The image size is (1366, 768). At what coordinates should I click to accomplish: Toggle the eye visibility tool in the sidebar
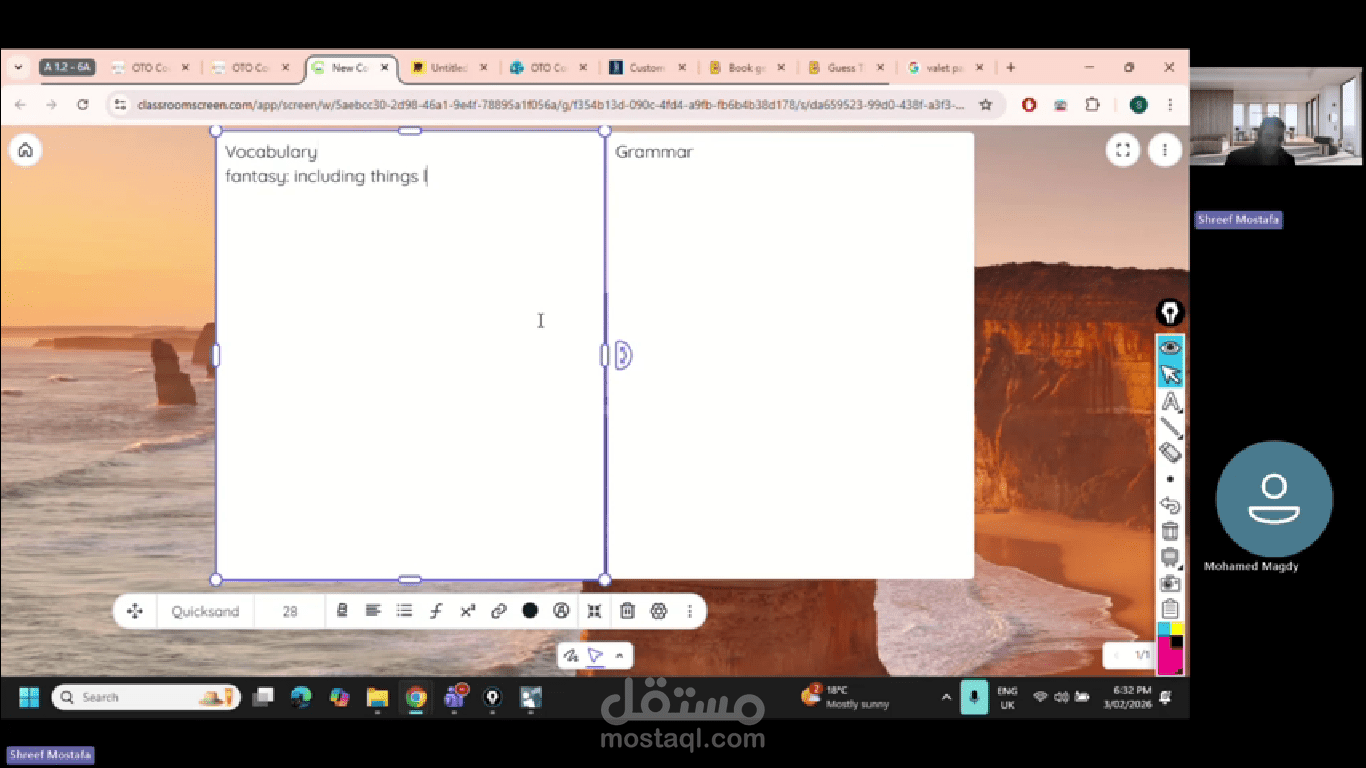(x=1170, y=346)
